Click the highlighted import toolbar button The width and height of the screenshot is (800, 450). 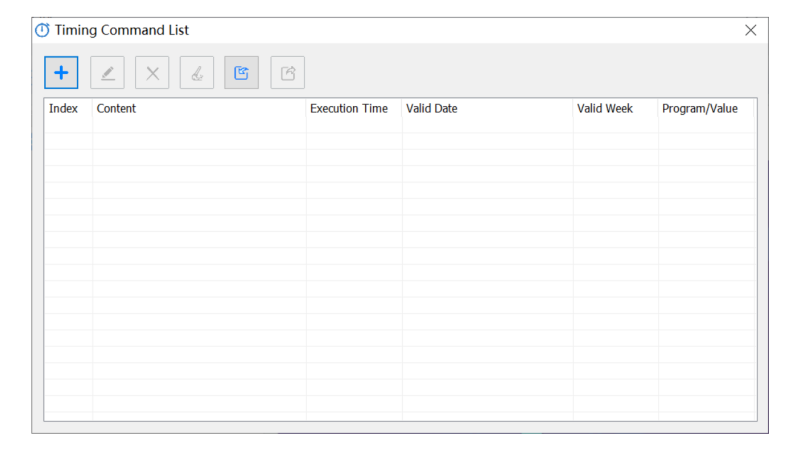tap(241, 72)
